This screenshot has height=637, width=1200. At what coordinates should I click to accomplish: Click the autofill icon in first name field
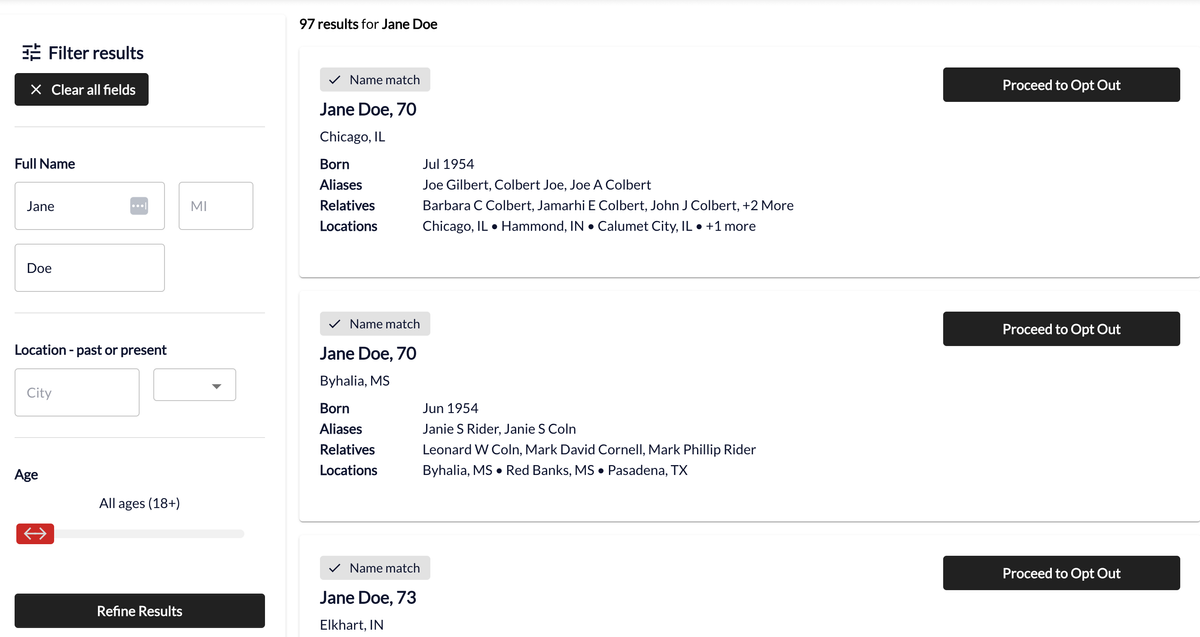click(x=139, y=206)
